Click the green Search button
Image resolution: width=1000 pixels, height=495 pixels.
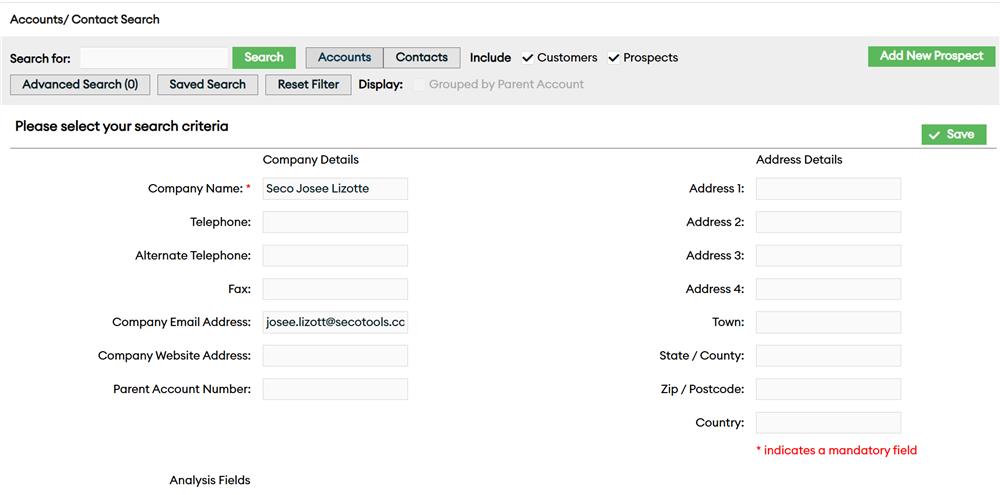[x=264, y=58]
